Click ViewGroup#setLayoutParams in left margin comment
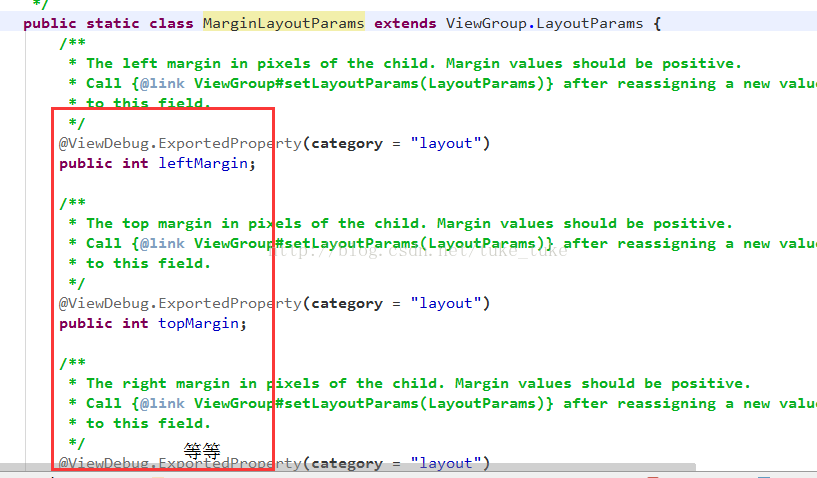 [306, 83]
